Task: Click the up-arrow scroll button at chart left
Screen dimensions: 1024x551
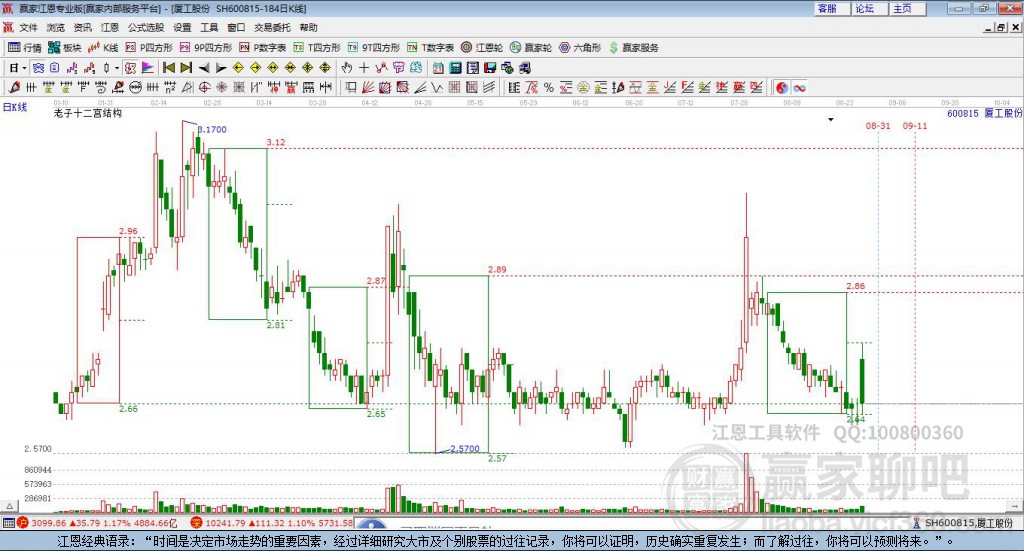Action: (9, 506)
